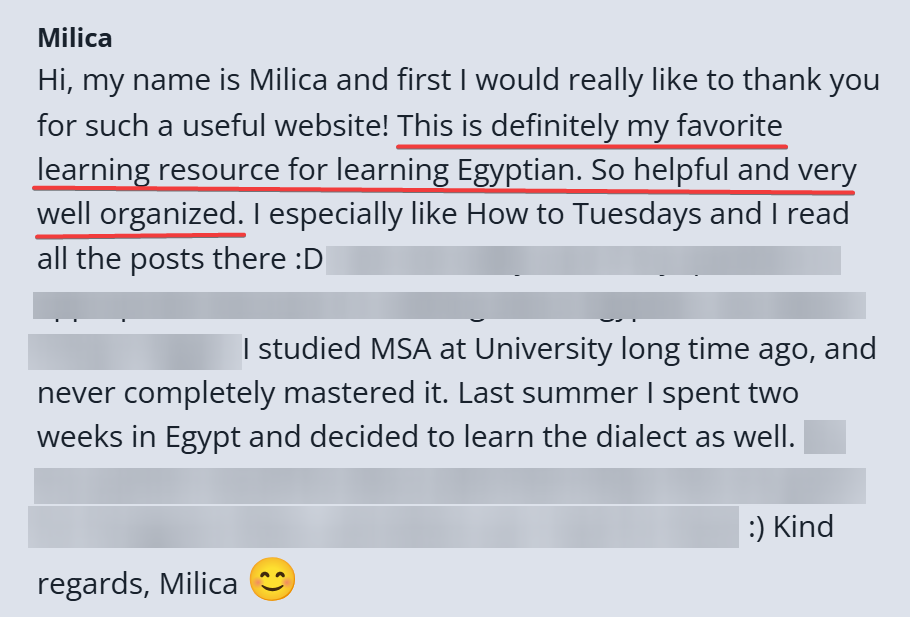Click the bold "Milica" author name
910x617 pixels.
[x=74, y=39]
